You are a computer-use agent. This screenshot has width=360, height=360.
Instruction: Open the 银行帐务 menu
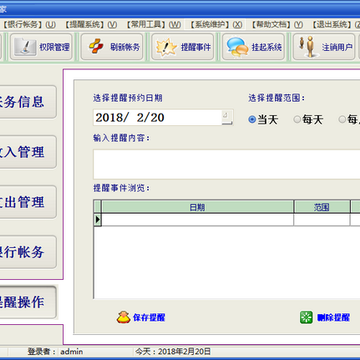(29, 25)
